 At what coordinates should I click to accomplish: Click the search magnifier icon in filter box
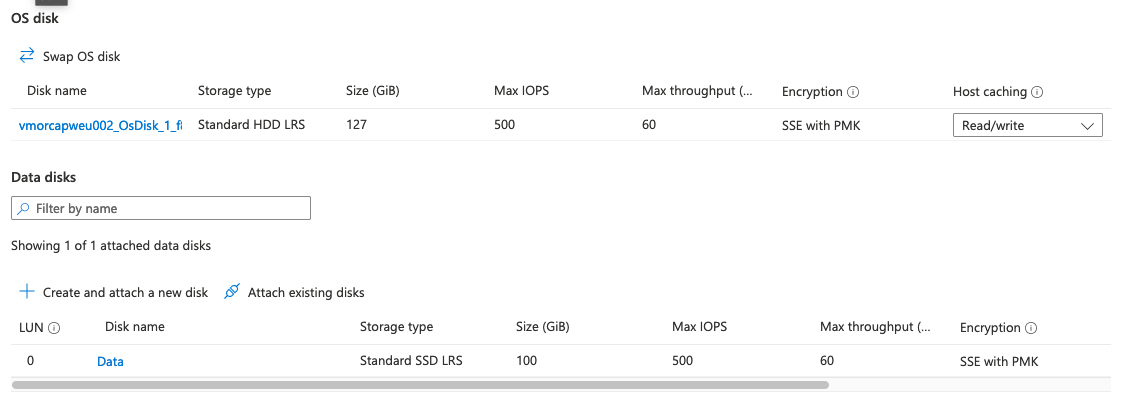click(23, 209)
